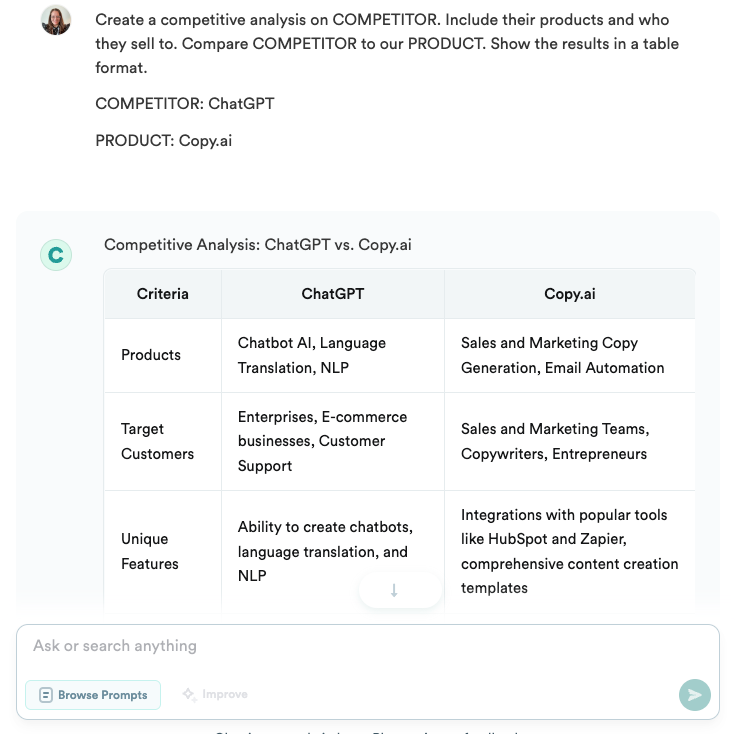Open Browse Prompts

[x=93, y=695]
